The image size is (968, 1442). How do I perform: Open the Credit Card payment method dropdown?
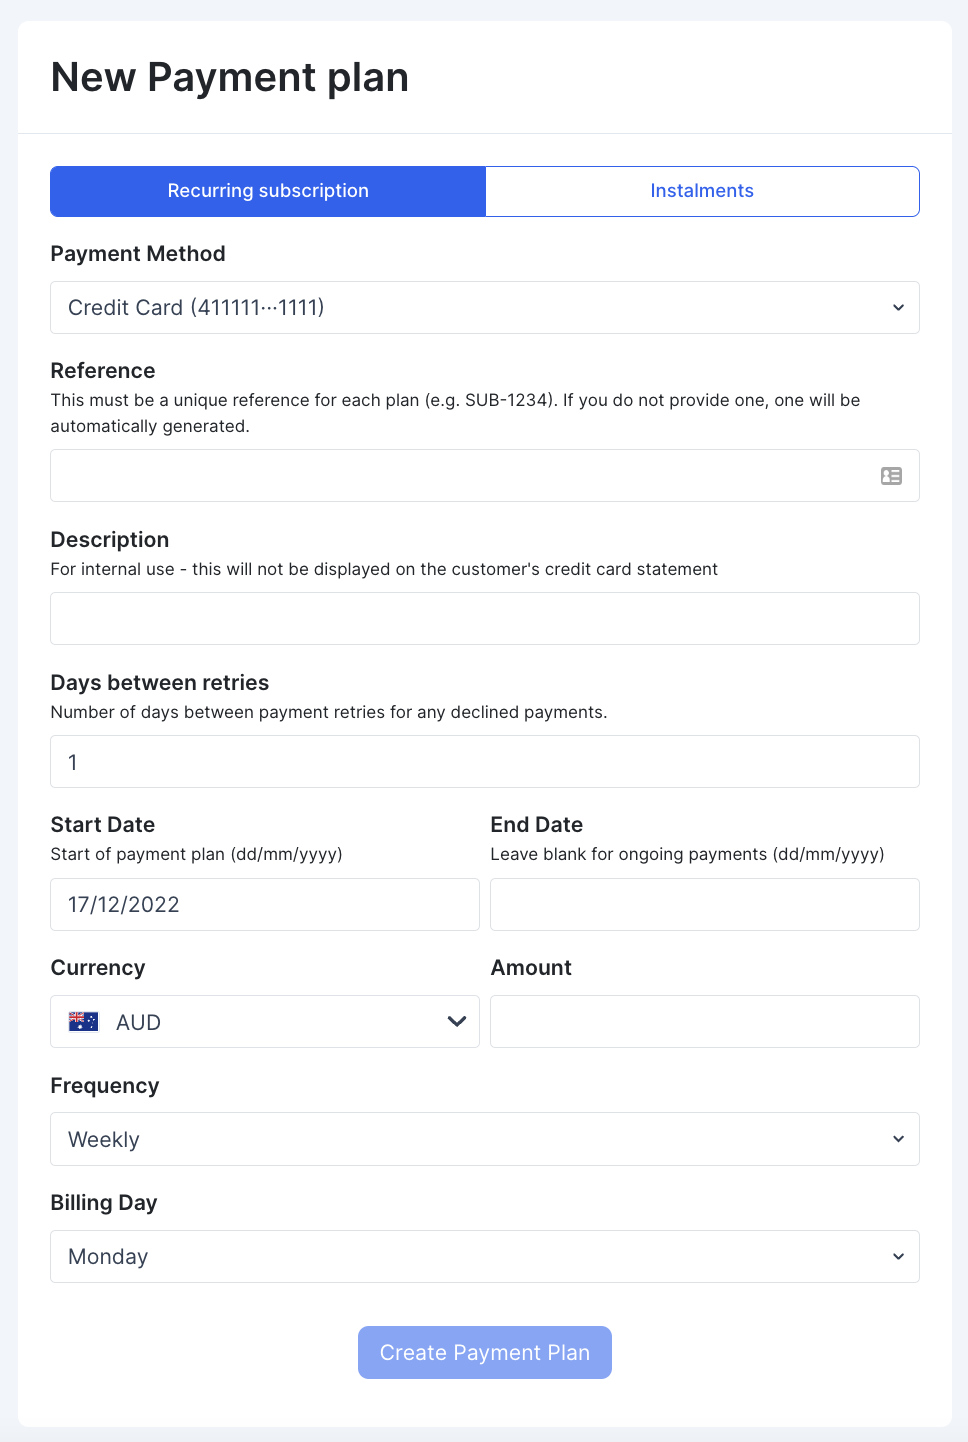[x=485, y=307]
